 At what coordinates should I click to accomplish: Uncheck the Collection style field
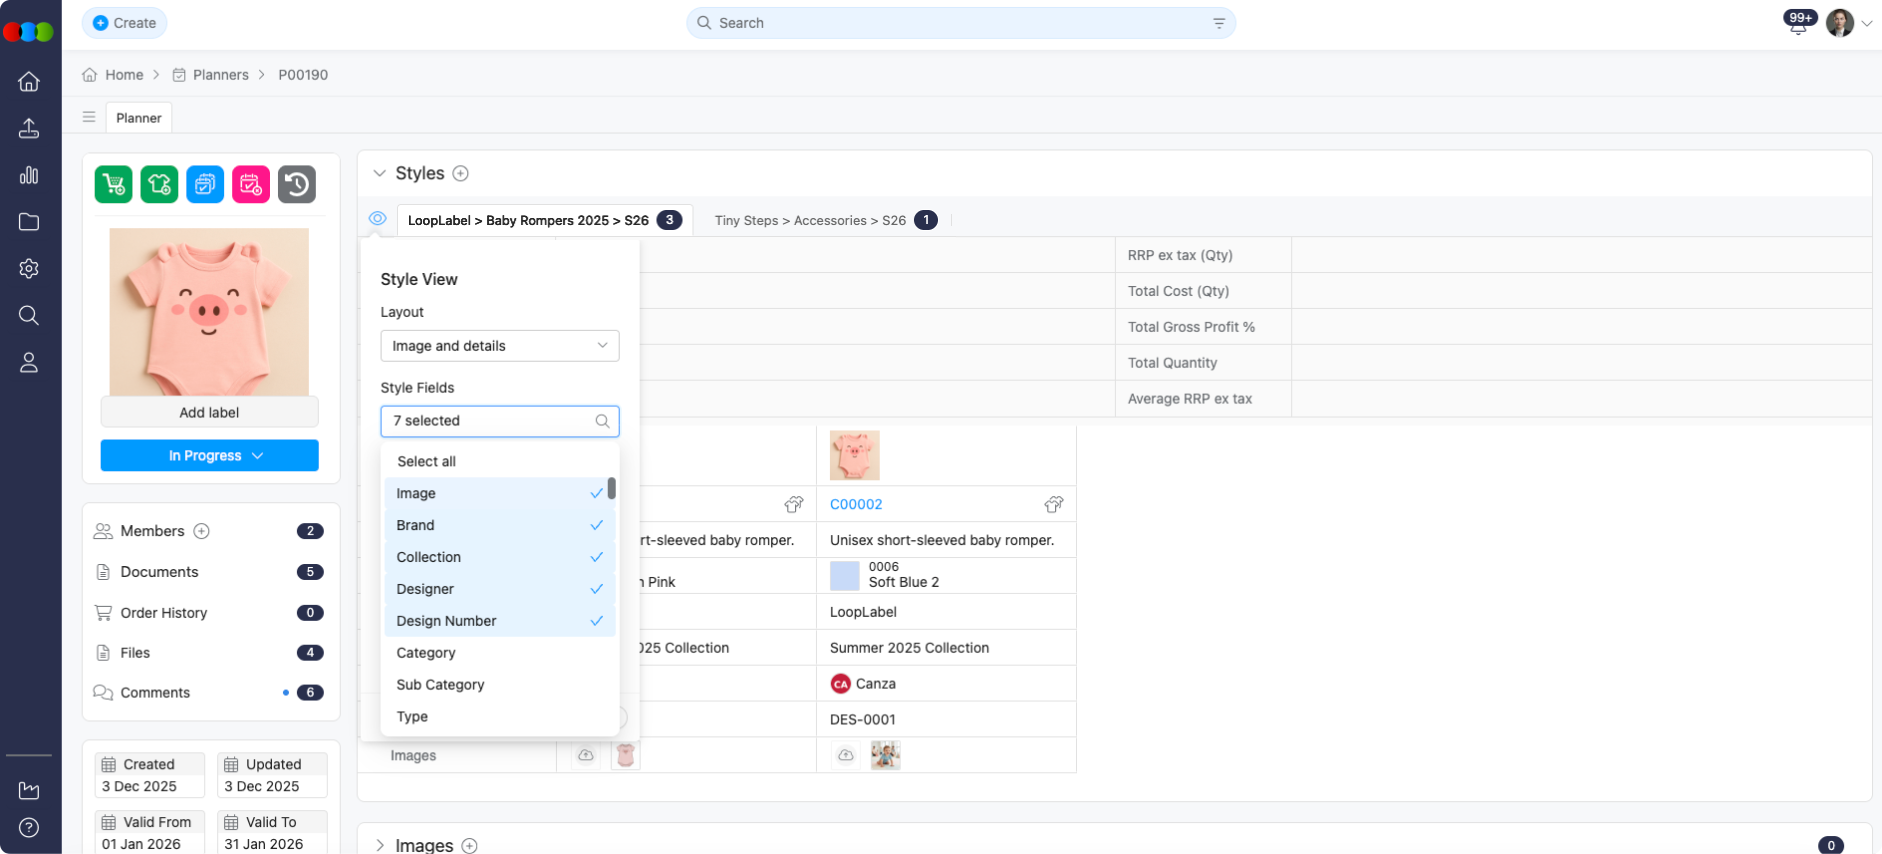(499, 557)
